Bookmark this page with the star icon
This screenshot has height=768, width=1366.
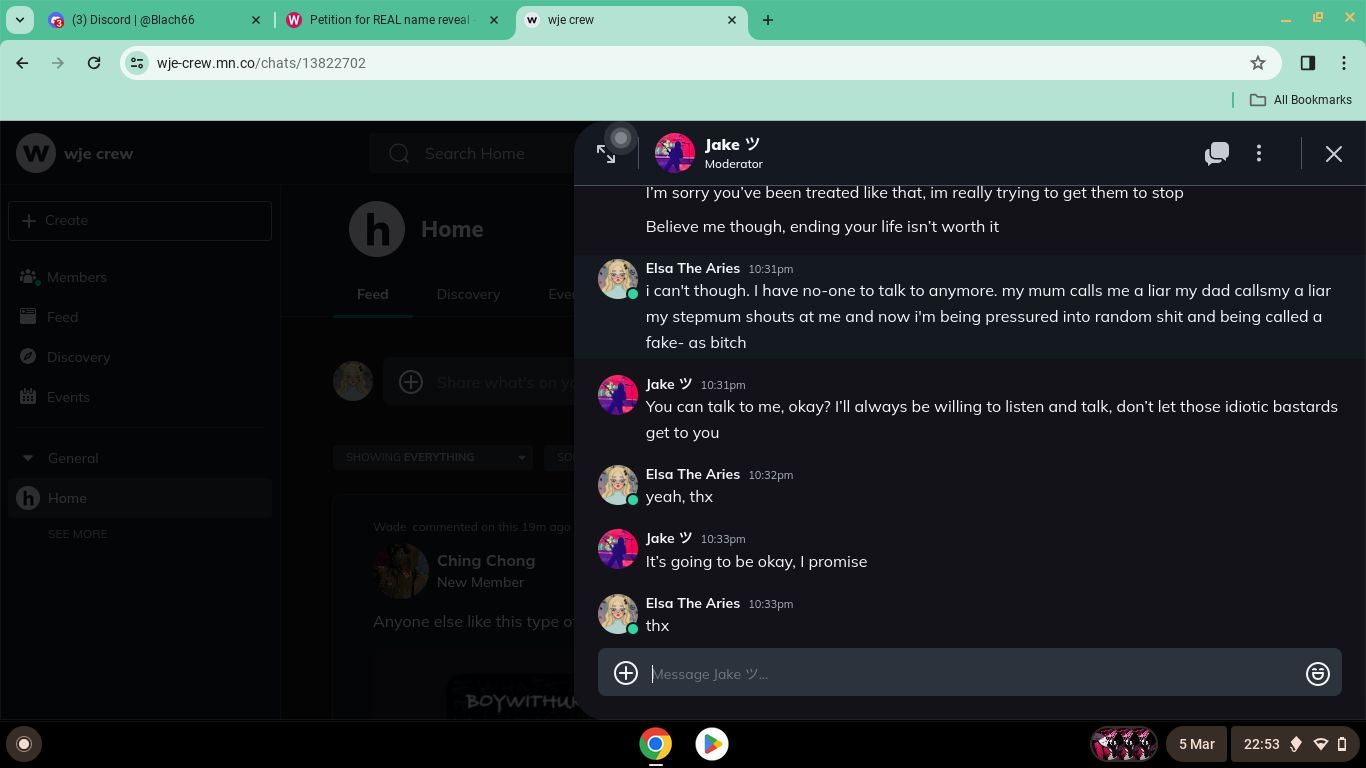[1258, 63]
